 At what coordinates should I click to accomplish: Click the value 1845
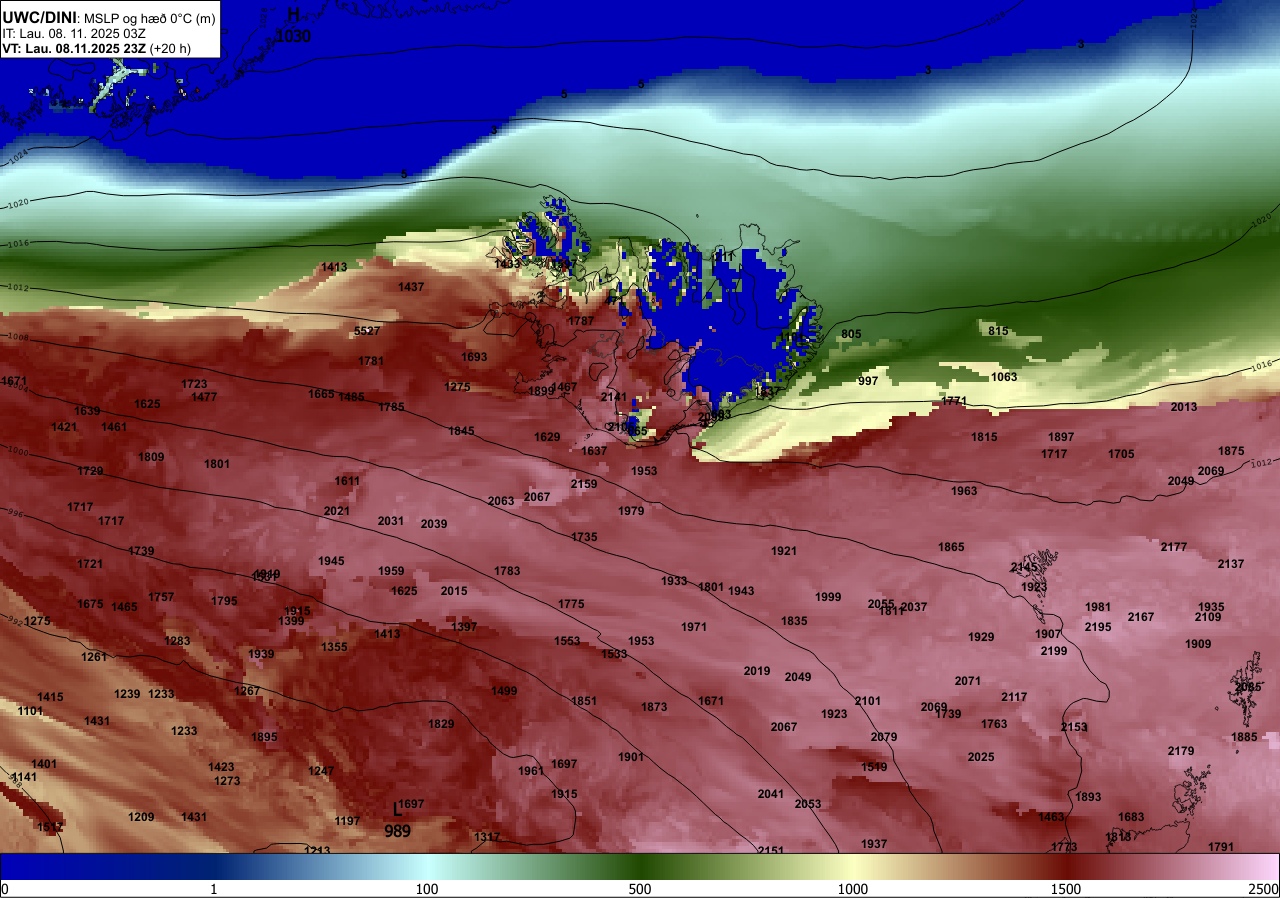click(x=461, y=431)
